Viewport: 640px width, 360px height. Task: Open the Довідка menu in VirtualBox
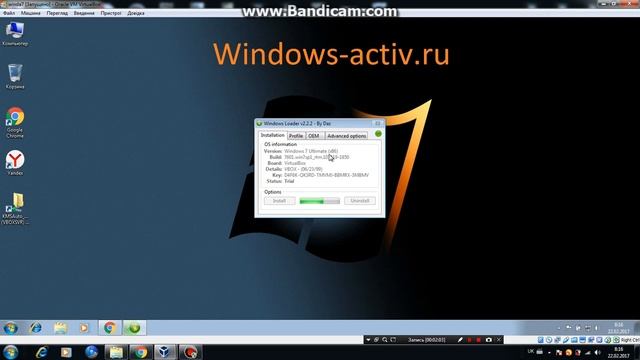[x=136, y=13]
